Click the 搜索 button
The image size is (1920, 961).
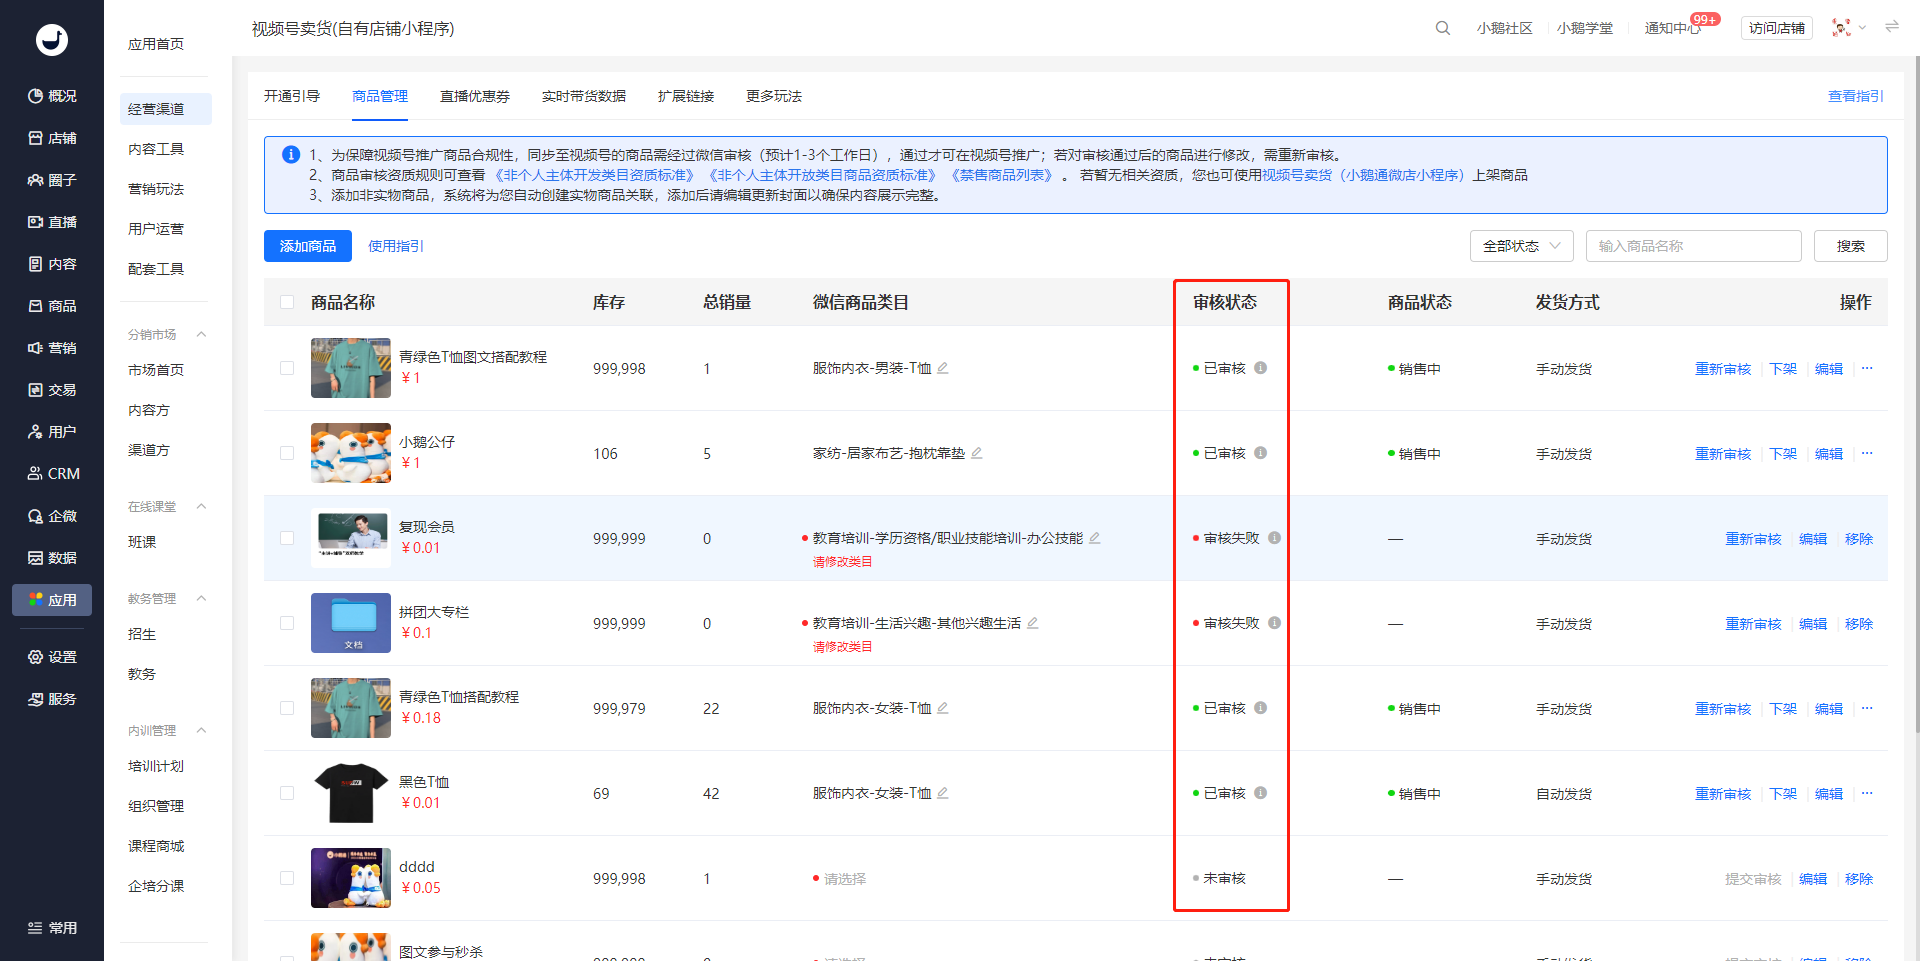point(1850,246)
